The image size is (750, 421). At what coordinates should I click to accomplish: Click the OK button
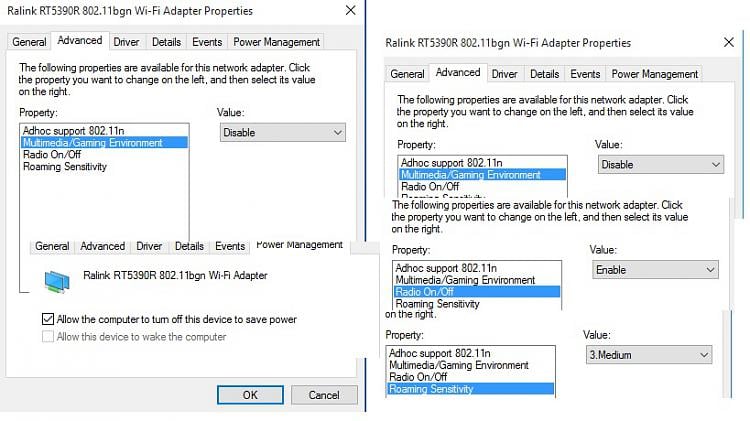(250, 395)
